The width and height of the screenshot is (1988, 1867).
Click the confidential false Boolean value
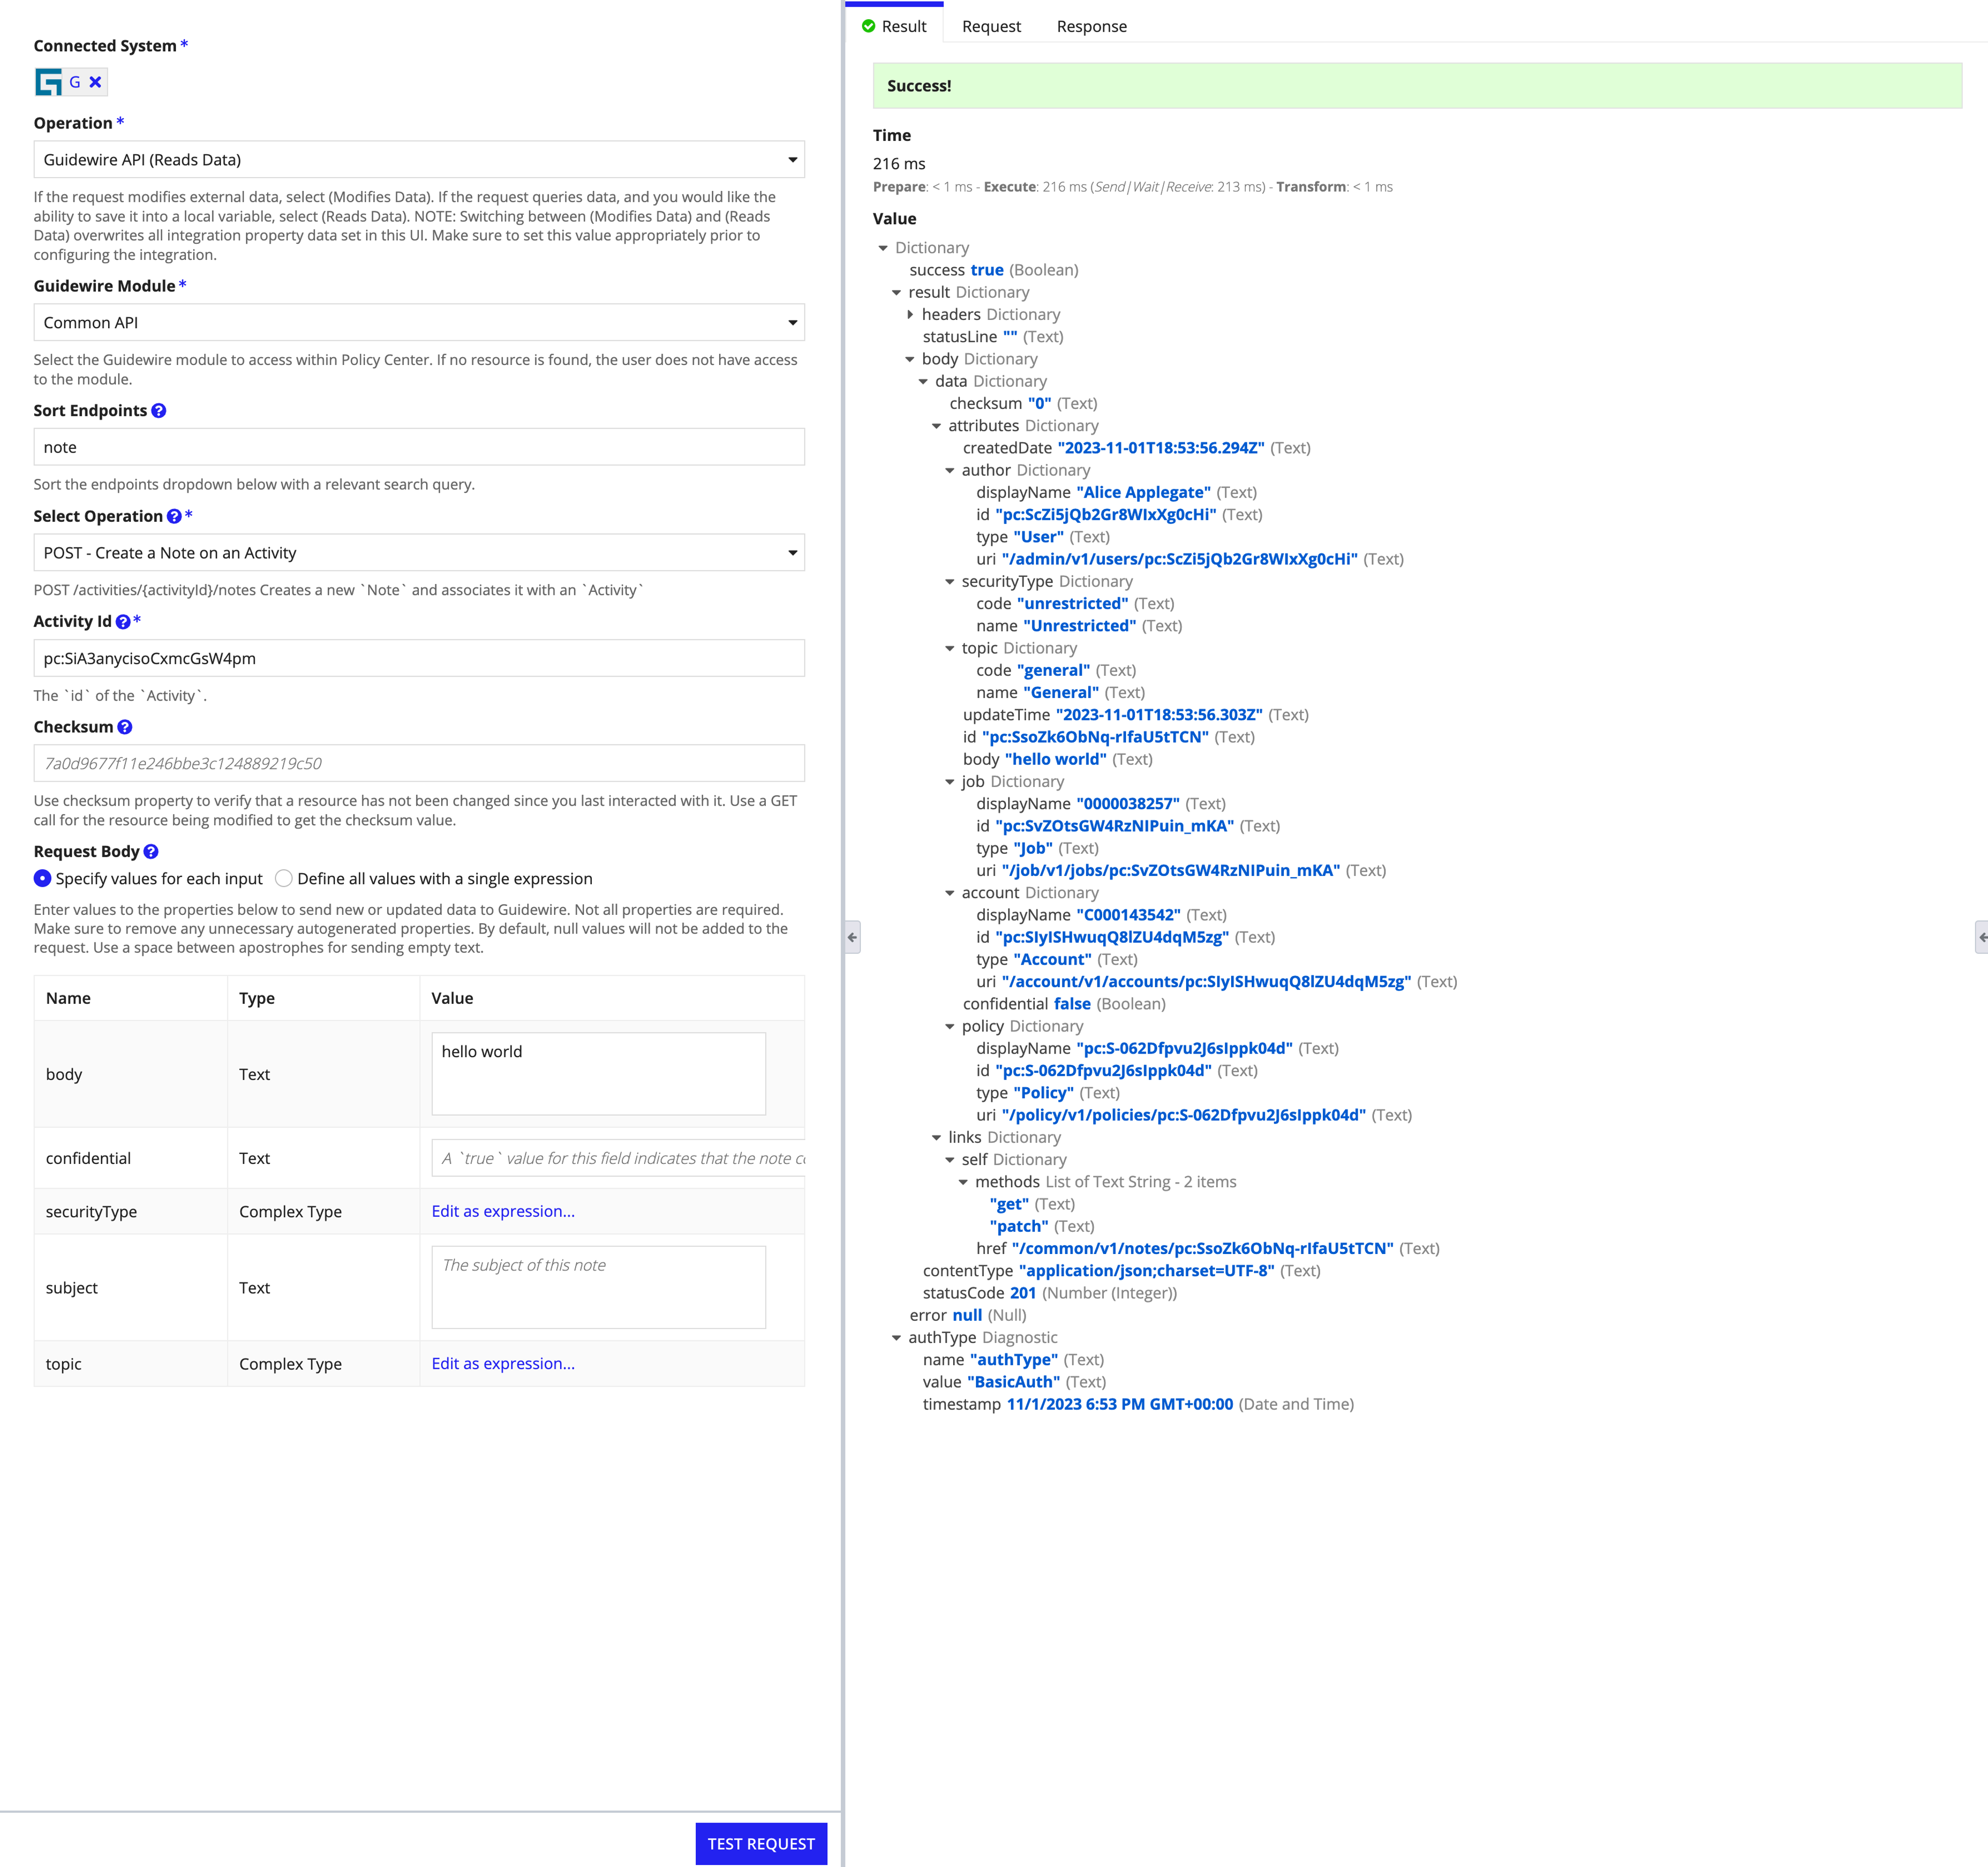1072,1004
